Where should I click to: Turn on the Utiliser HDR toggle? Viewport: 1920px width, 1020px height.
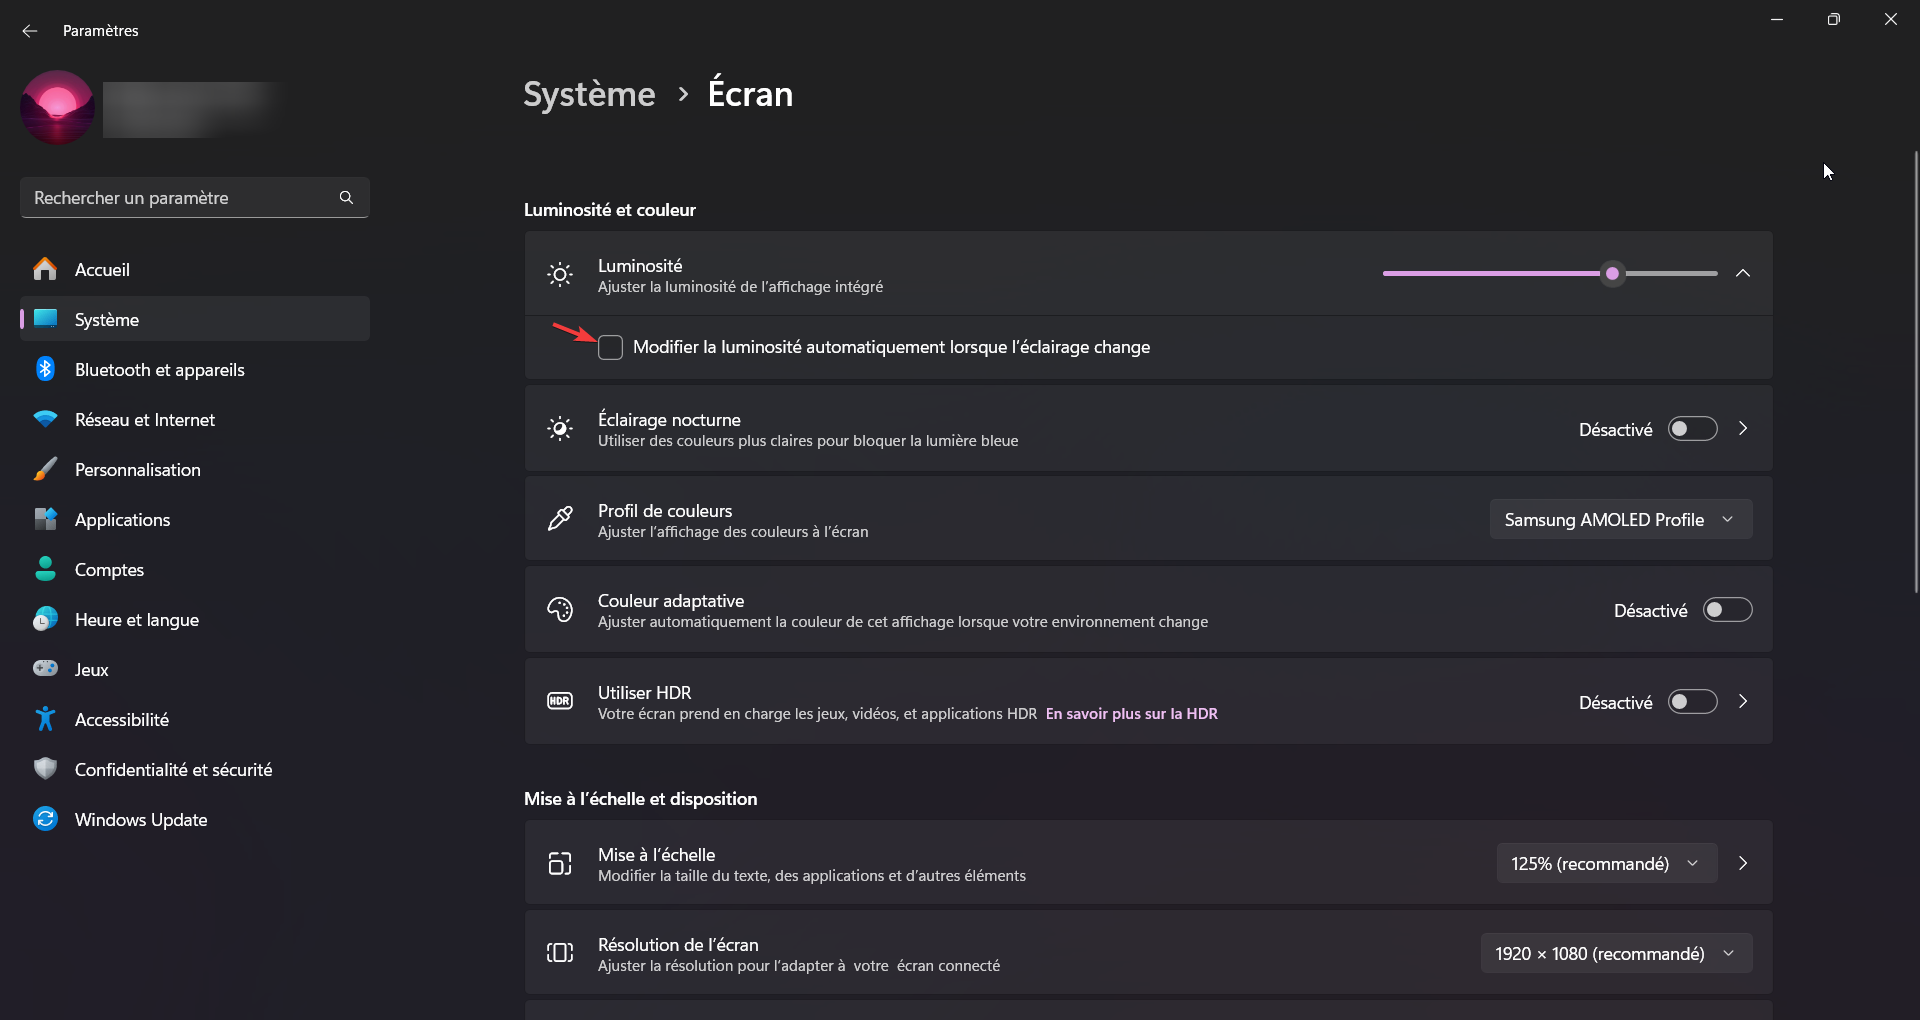point(1693,702)
